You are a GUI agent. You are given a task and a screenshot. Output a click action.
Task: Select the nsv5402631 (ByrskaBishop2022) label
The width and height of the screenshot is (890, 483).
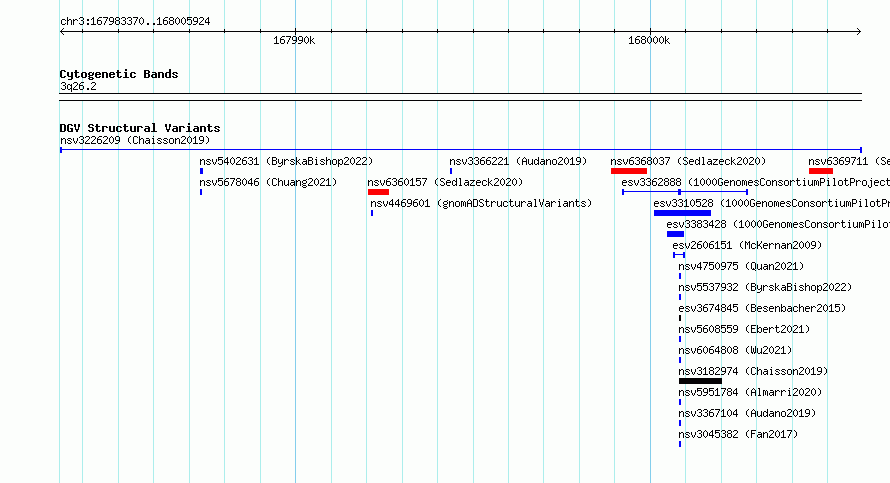point(286,161)
